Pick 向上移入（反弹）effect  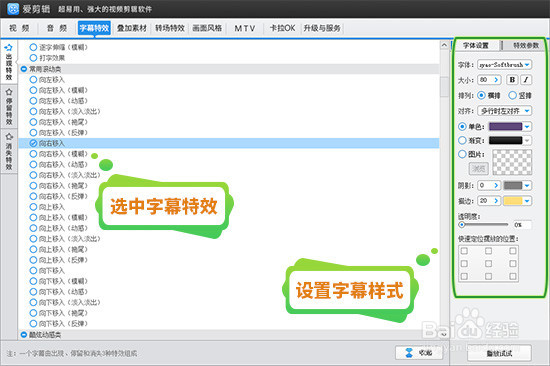(x=59, y=260)
